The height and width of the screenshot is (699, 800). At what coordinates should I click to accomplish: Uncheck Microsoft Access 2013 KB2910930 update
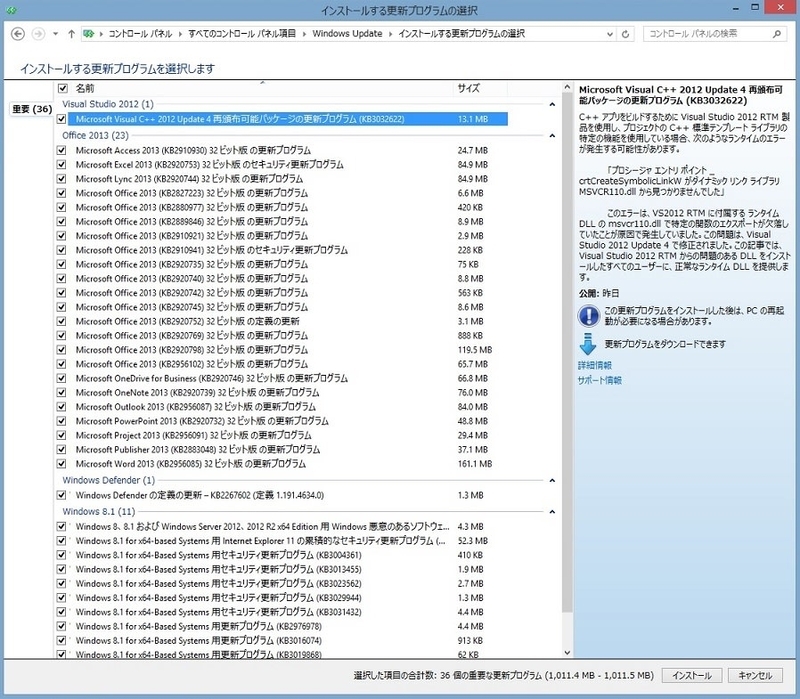(x=62, y=151)
